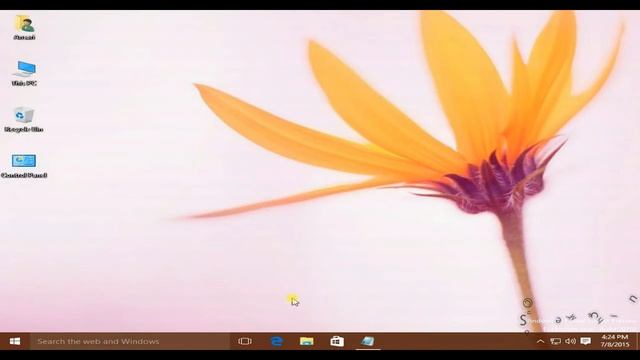Expand the hidden system tray icons
The height and width of the screenshot is (360, 640).
click(x=540, y=341)
